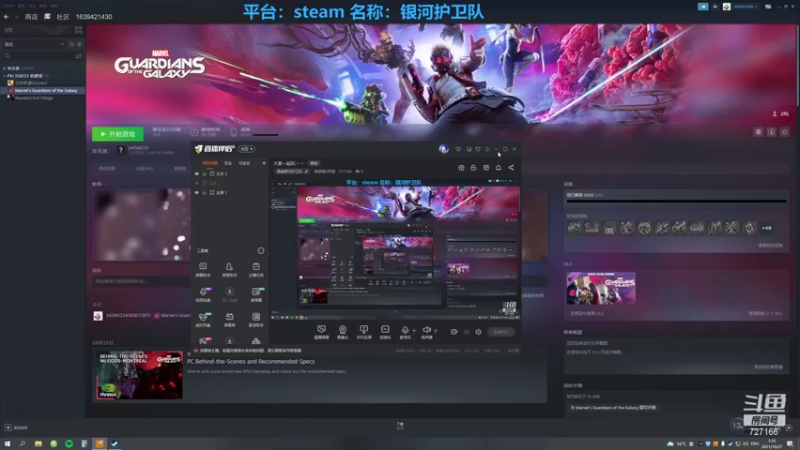Open the user avatar in streaming app title bar
Viewport: 800px width, 450px height.
[443, 149]
